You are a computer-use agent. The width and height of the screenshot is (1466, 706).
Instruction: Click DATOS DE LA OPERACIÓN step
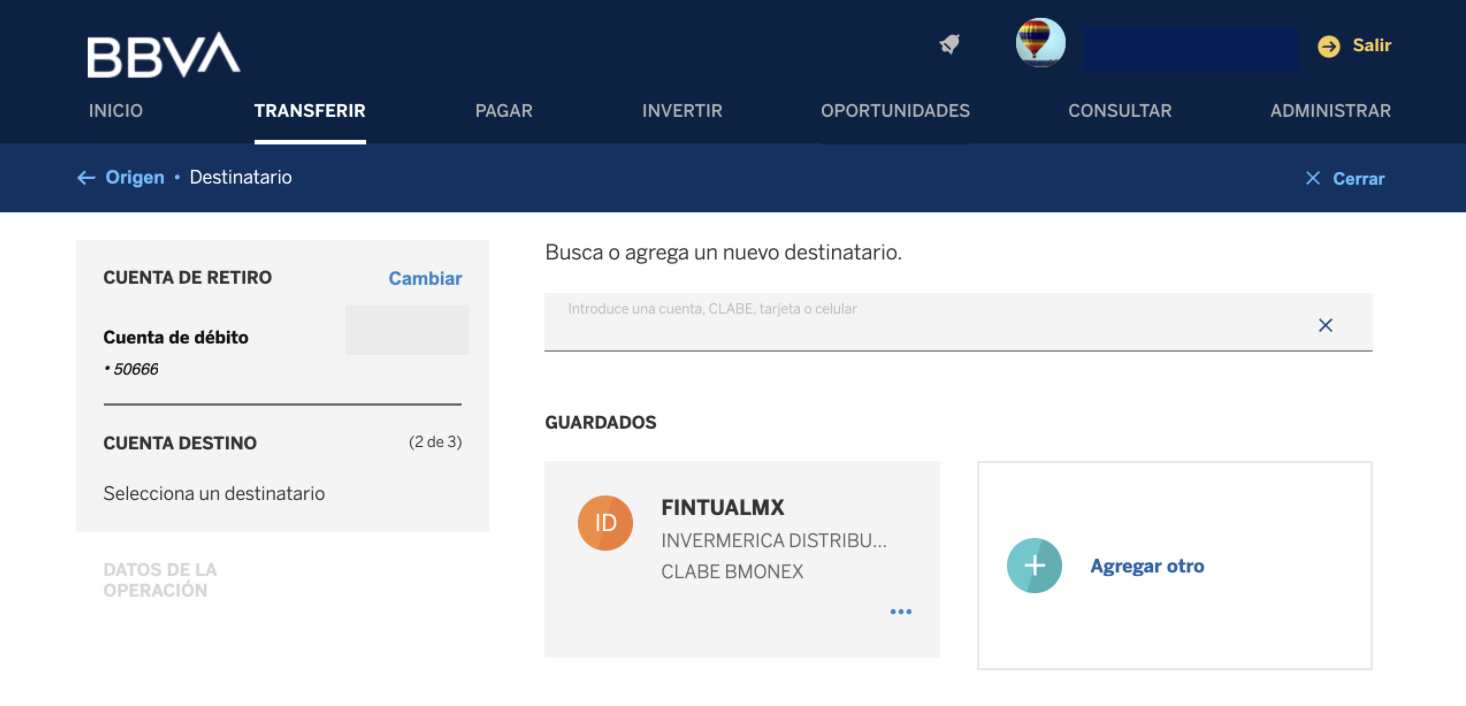click(160, 580)
